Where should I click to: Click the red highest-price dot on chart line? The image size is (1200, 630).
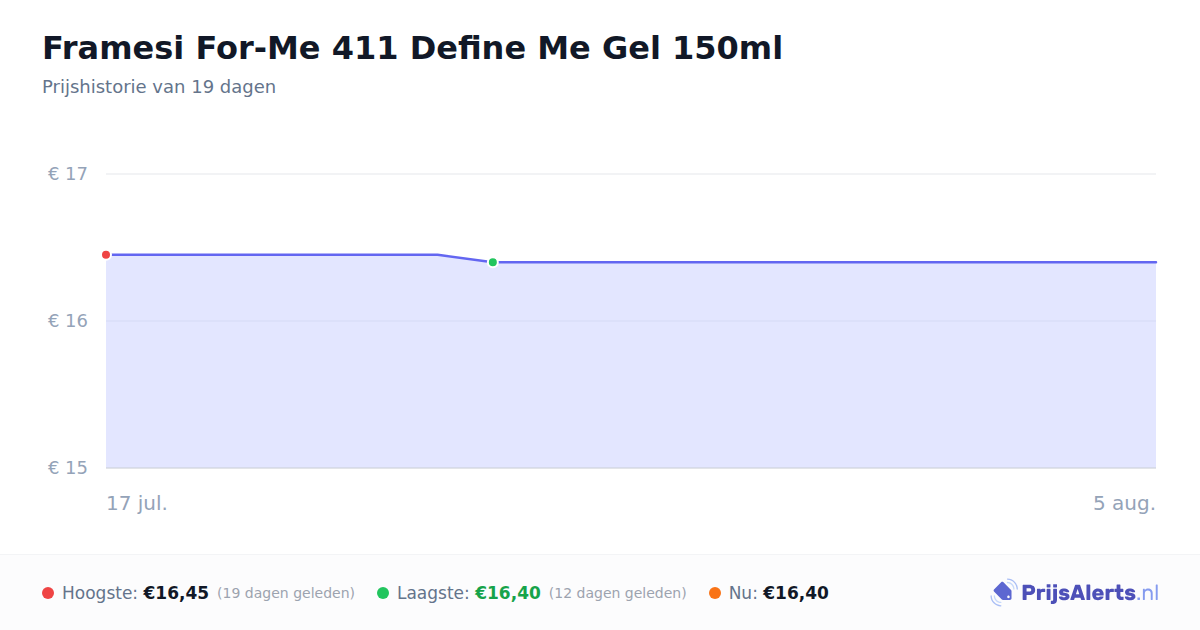(x=106, y=255)
